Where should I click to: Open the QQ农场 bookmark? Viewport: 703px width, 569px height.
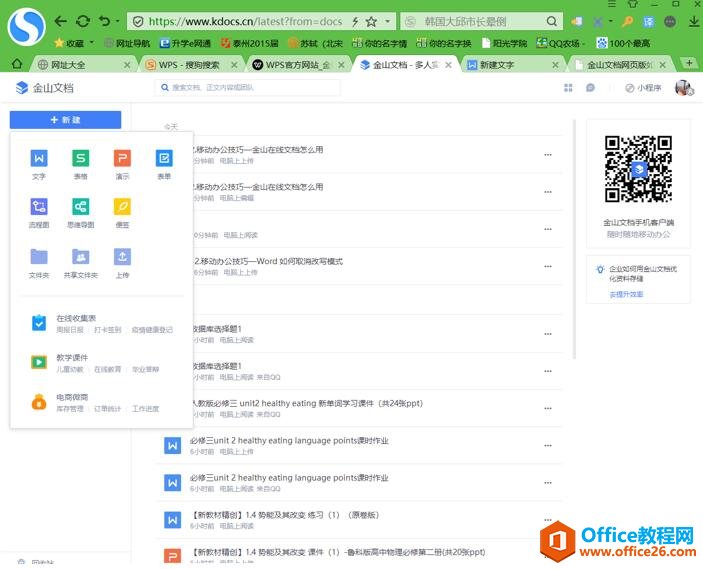point(559,43)
